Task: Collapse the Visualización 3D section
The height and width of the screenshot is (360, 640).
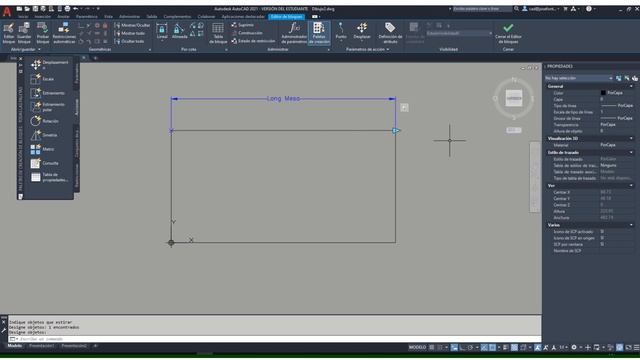Action: (x=631, y=139)
